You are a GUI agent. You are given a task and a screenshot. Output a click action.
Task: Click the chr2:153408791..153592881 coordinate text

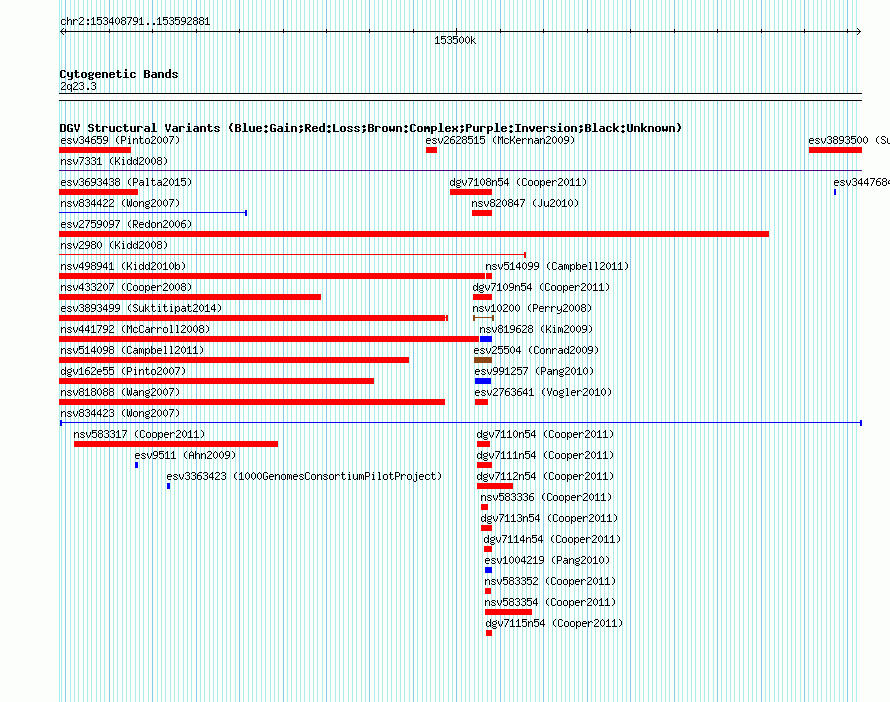(x=135, y=22)
